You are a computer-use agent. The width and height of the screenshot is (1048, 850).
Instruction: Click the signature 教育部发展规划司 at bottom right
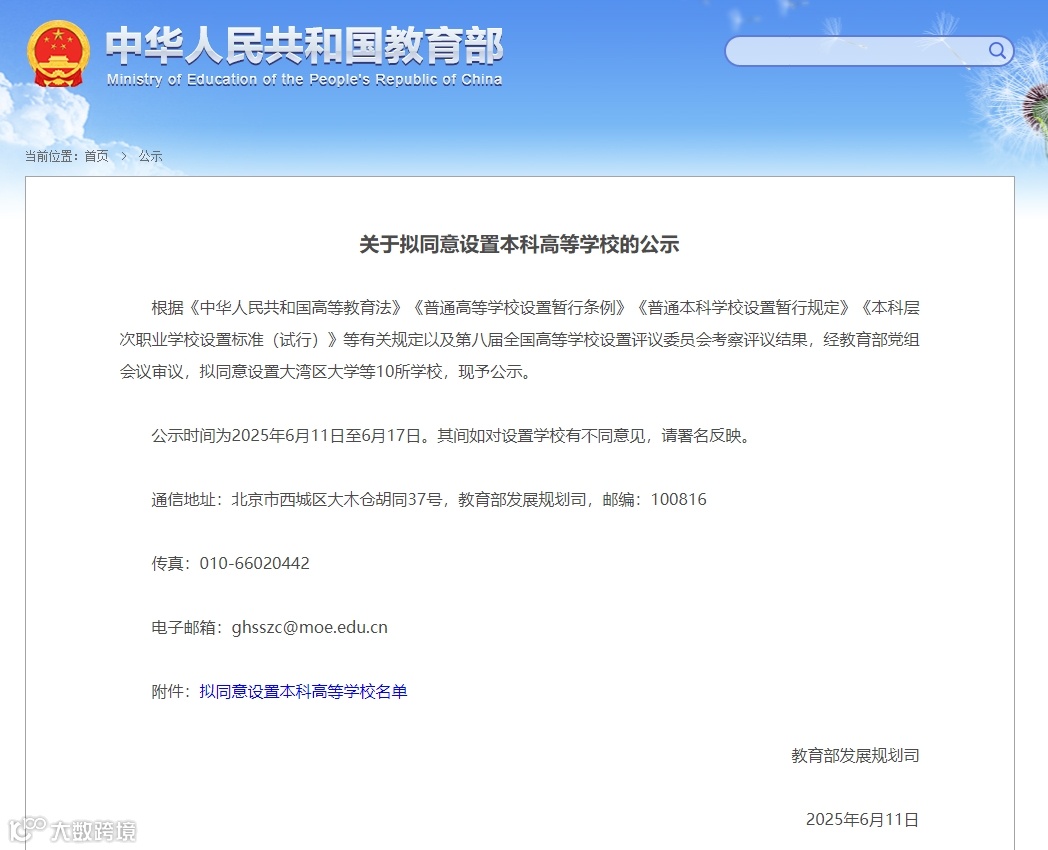coord(855,756)
